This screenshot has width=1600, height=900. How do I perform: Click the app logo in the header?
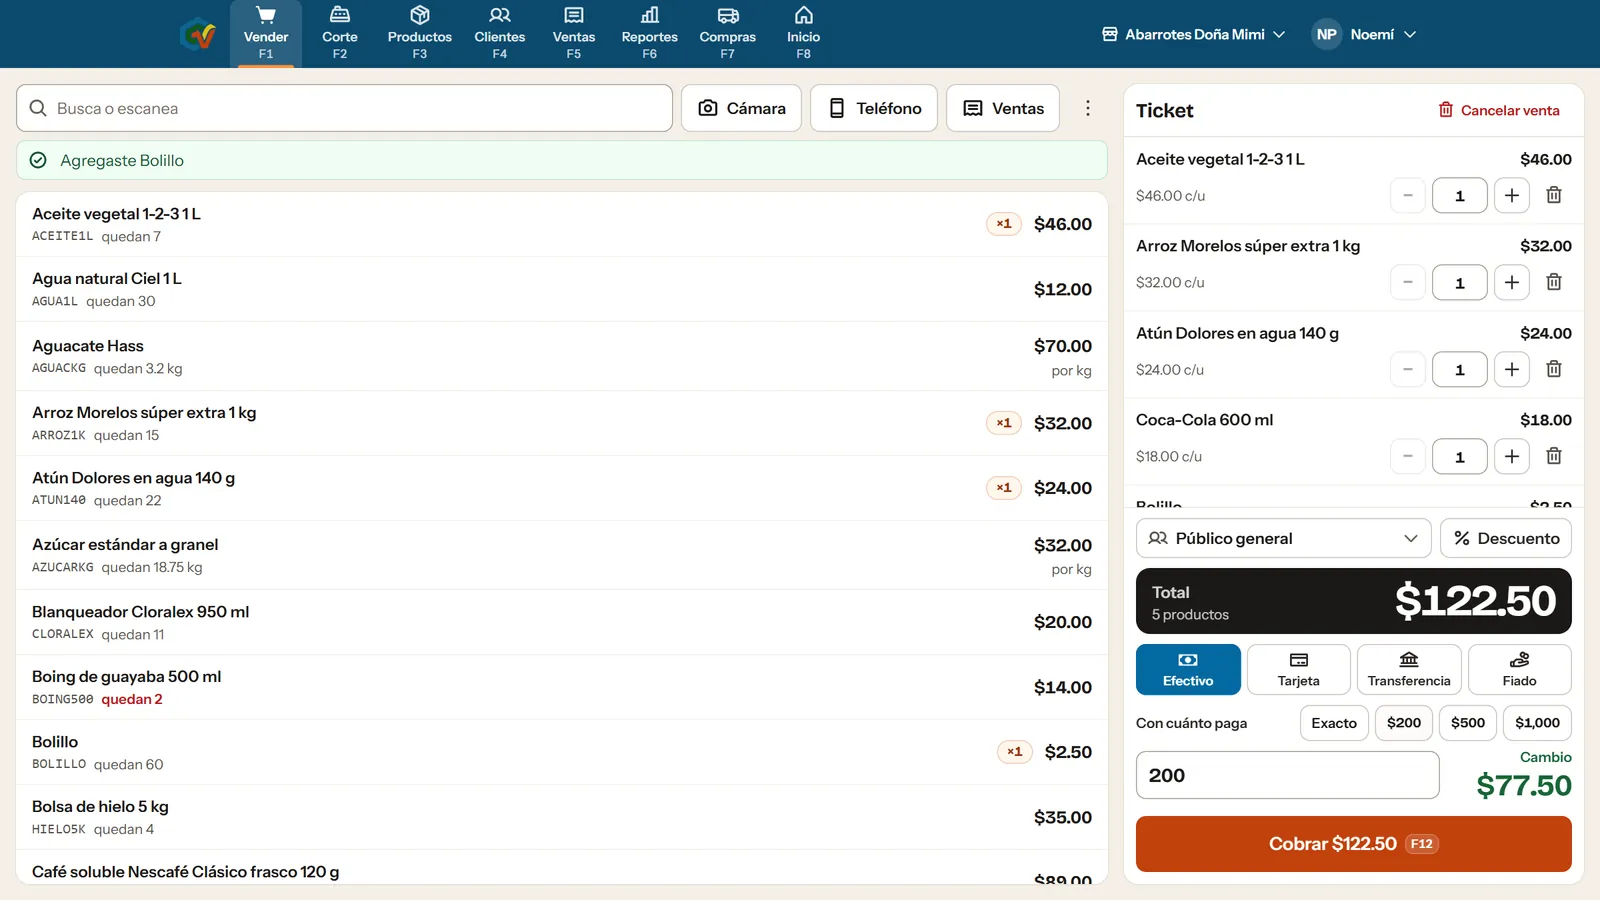(198, 34)
